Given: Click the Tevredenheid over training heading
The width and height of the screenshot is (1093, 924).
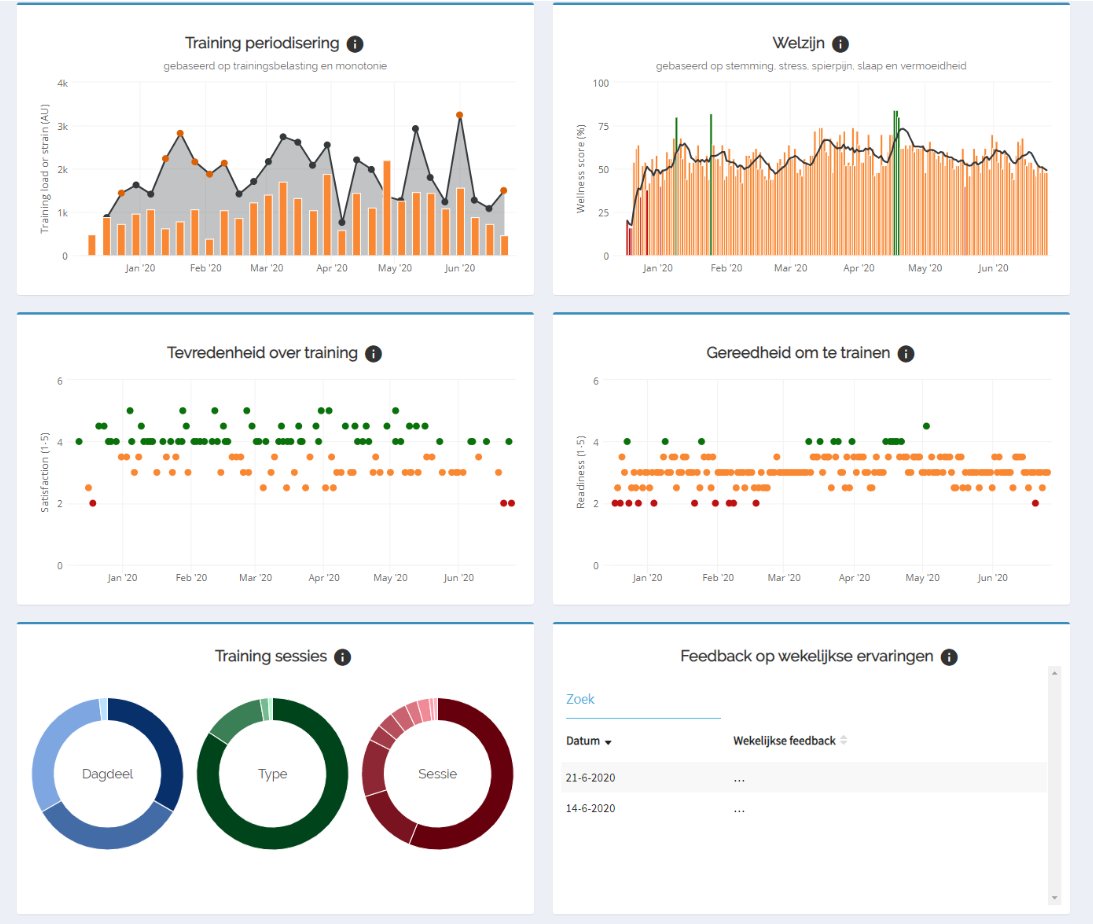Looking at the screenshot, I should (x=262, y=353).
